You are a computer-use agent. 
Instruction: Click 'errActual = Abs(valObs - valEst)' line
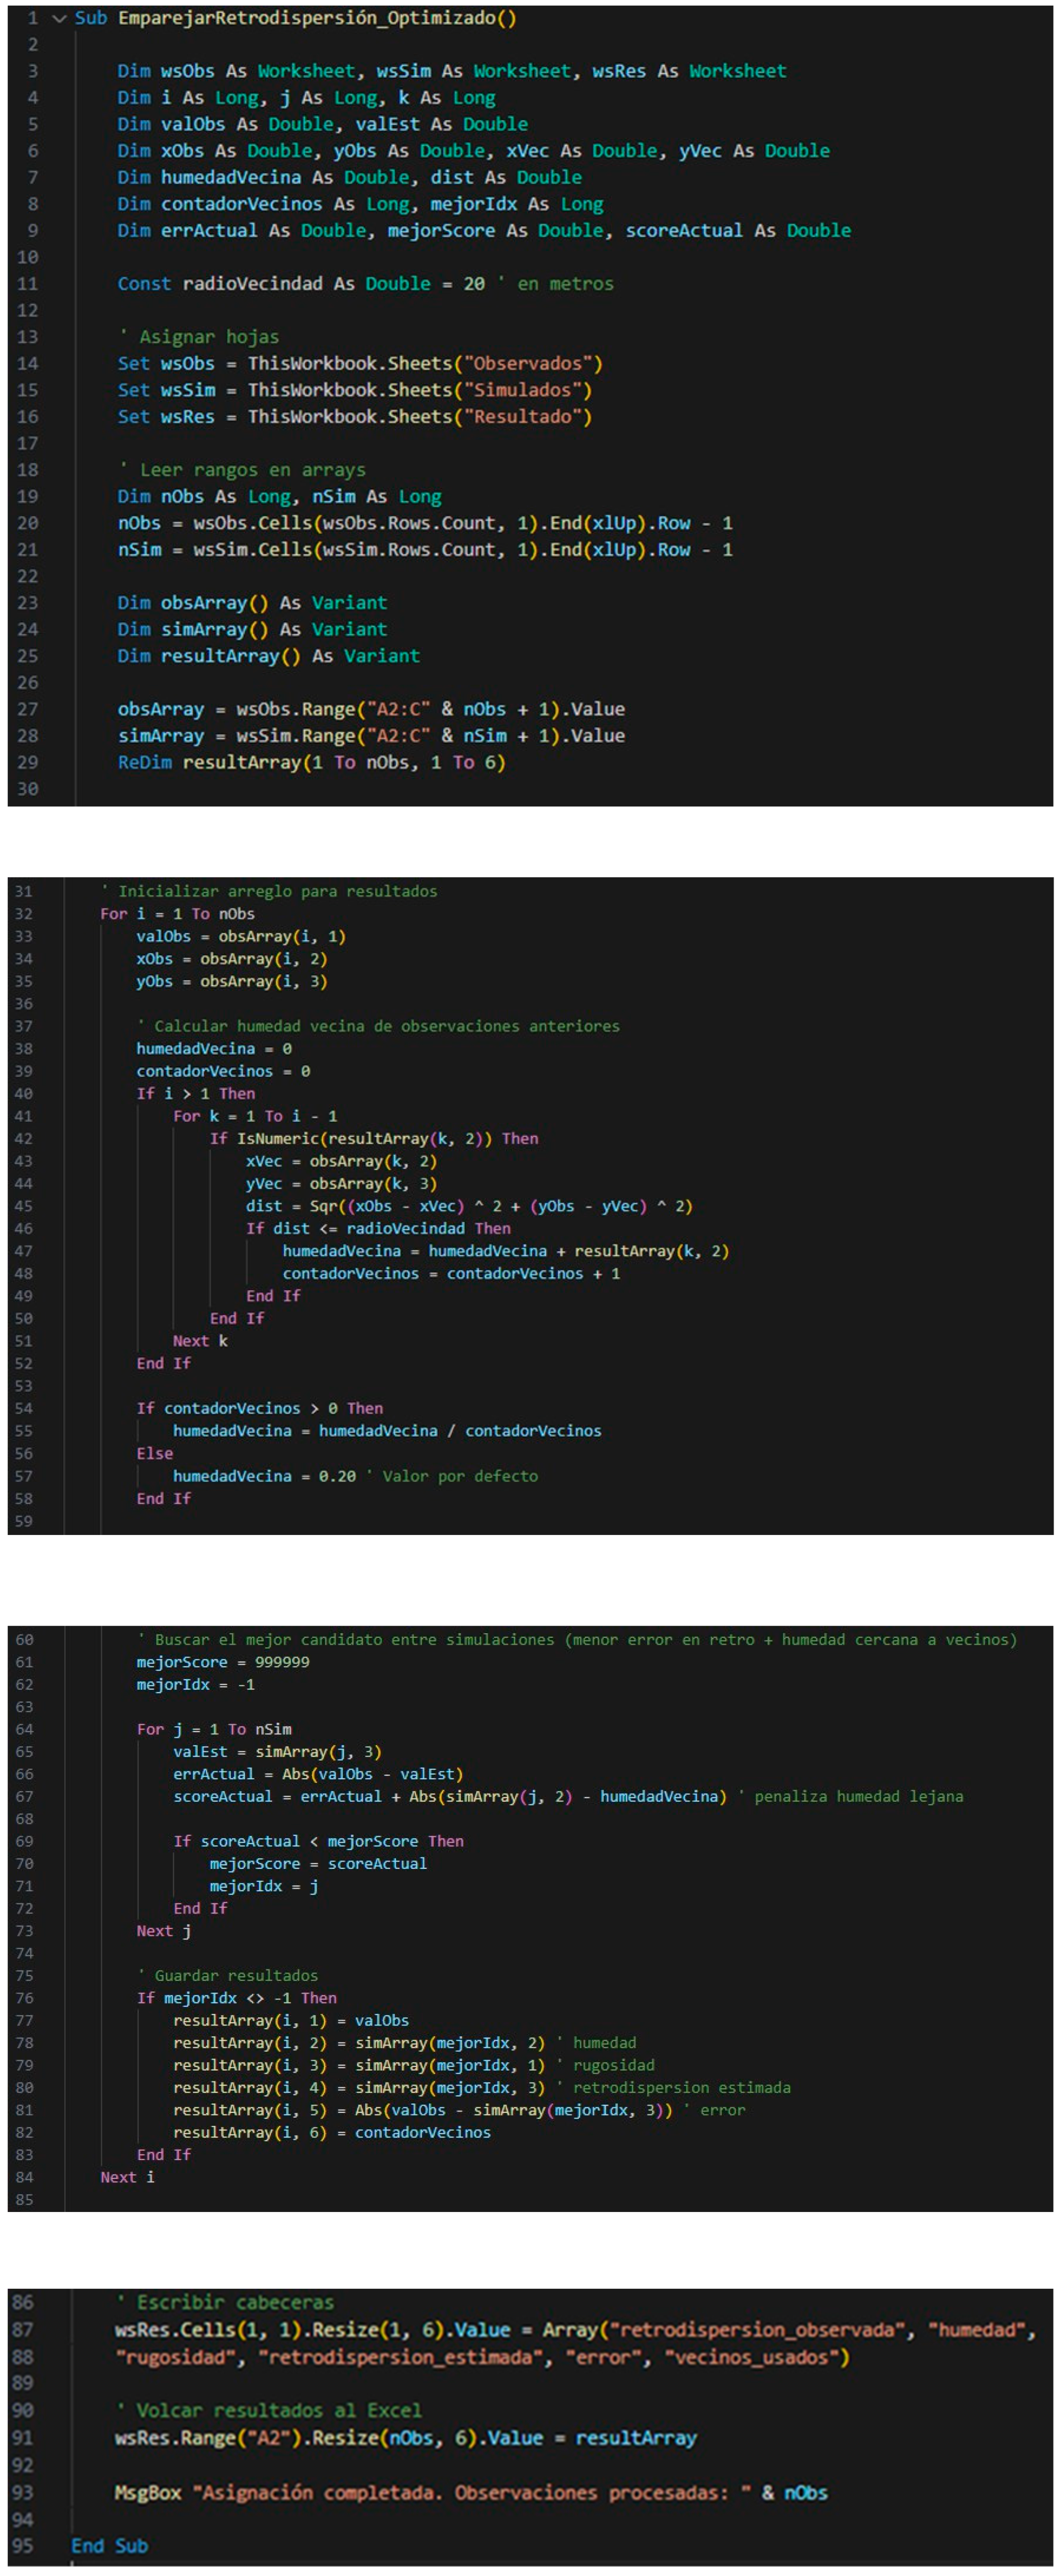tap(318, 1774)
